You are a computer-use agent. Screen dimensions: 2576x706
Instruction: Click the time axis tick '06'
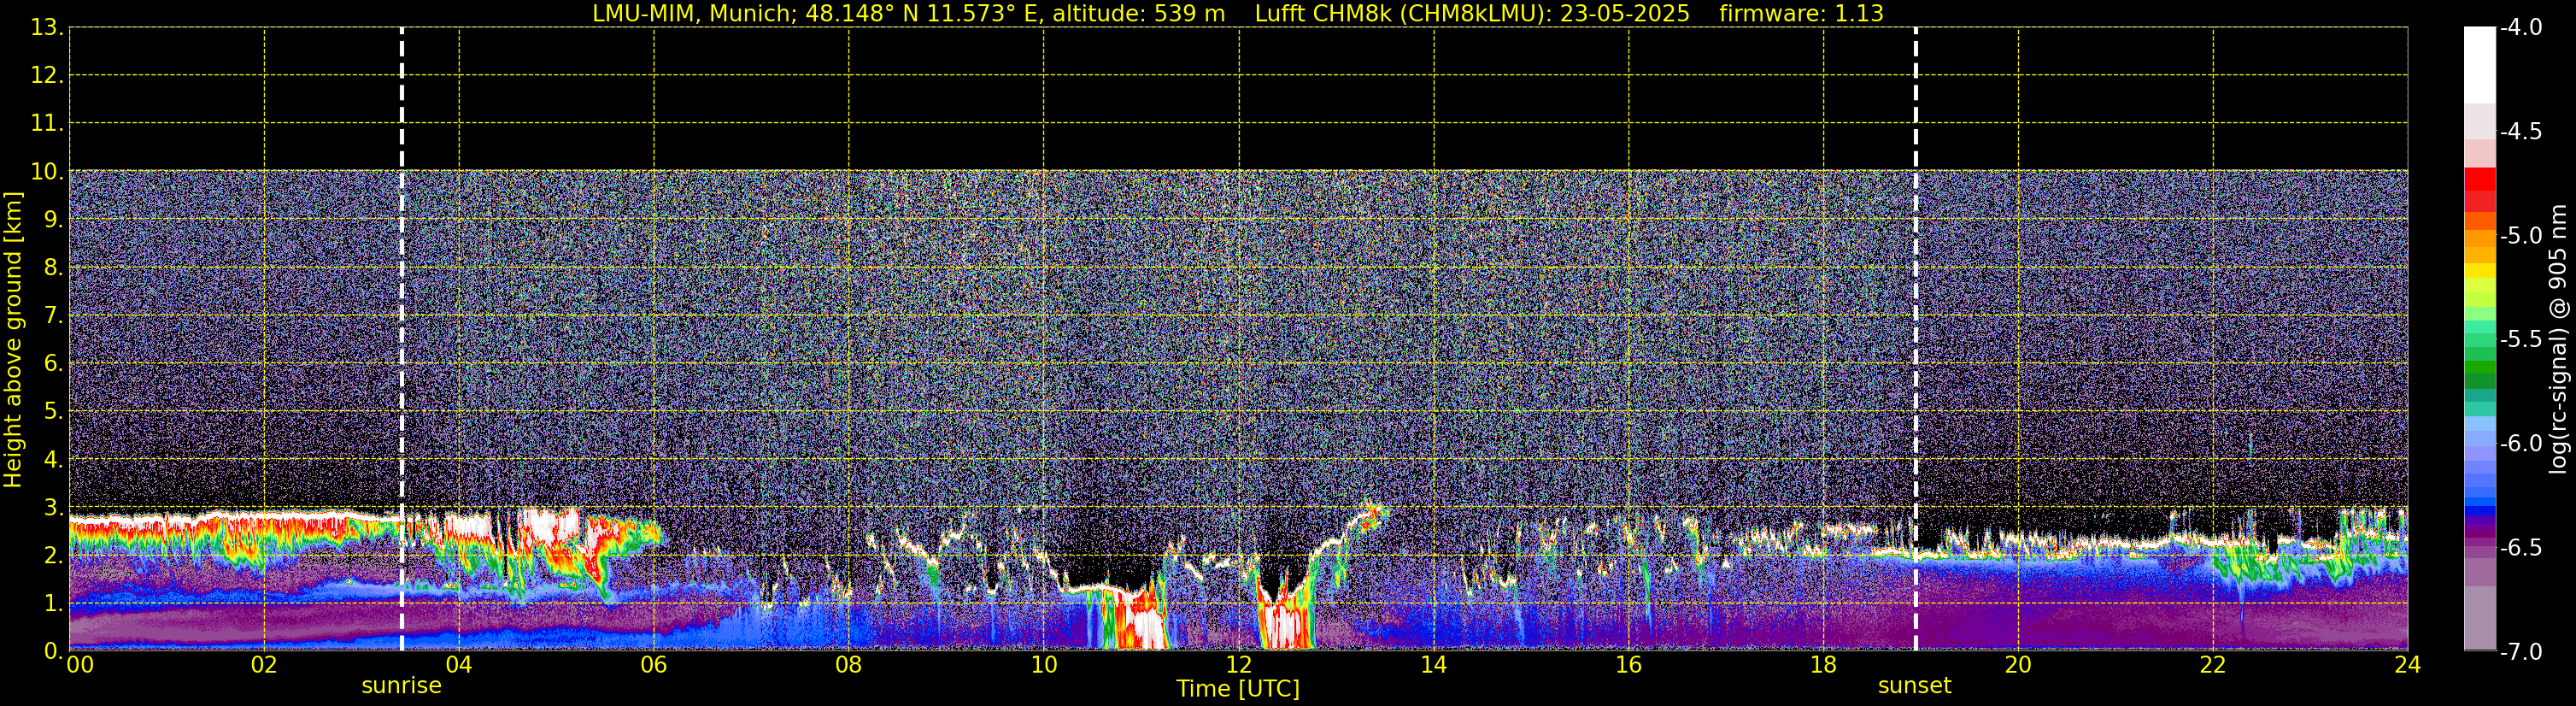(654, 665)
